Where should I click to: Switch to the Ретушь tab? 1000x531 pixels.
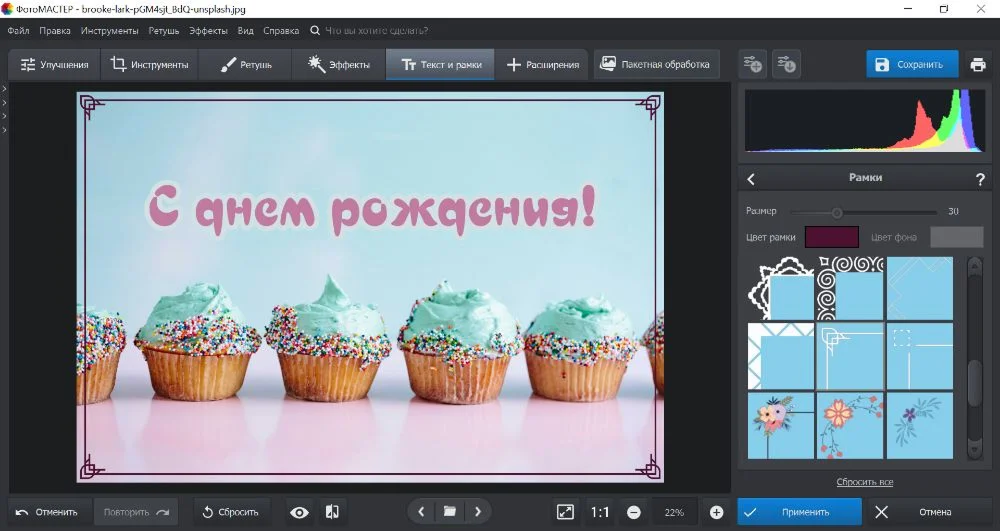click(x=245, y=65)
